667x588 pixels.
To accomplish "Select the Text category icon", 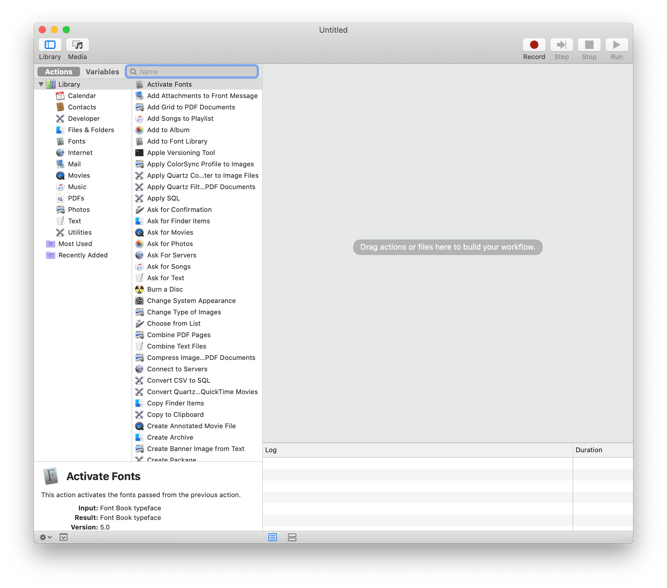I will 60,221.
